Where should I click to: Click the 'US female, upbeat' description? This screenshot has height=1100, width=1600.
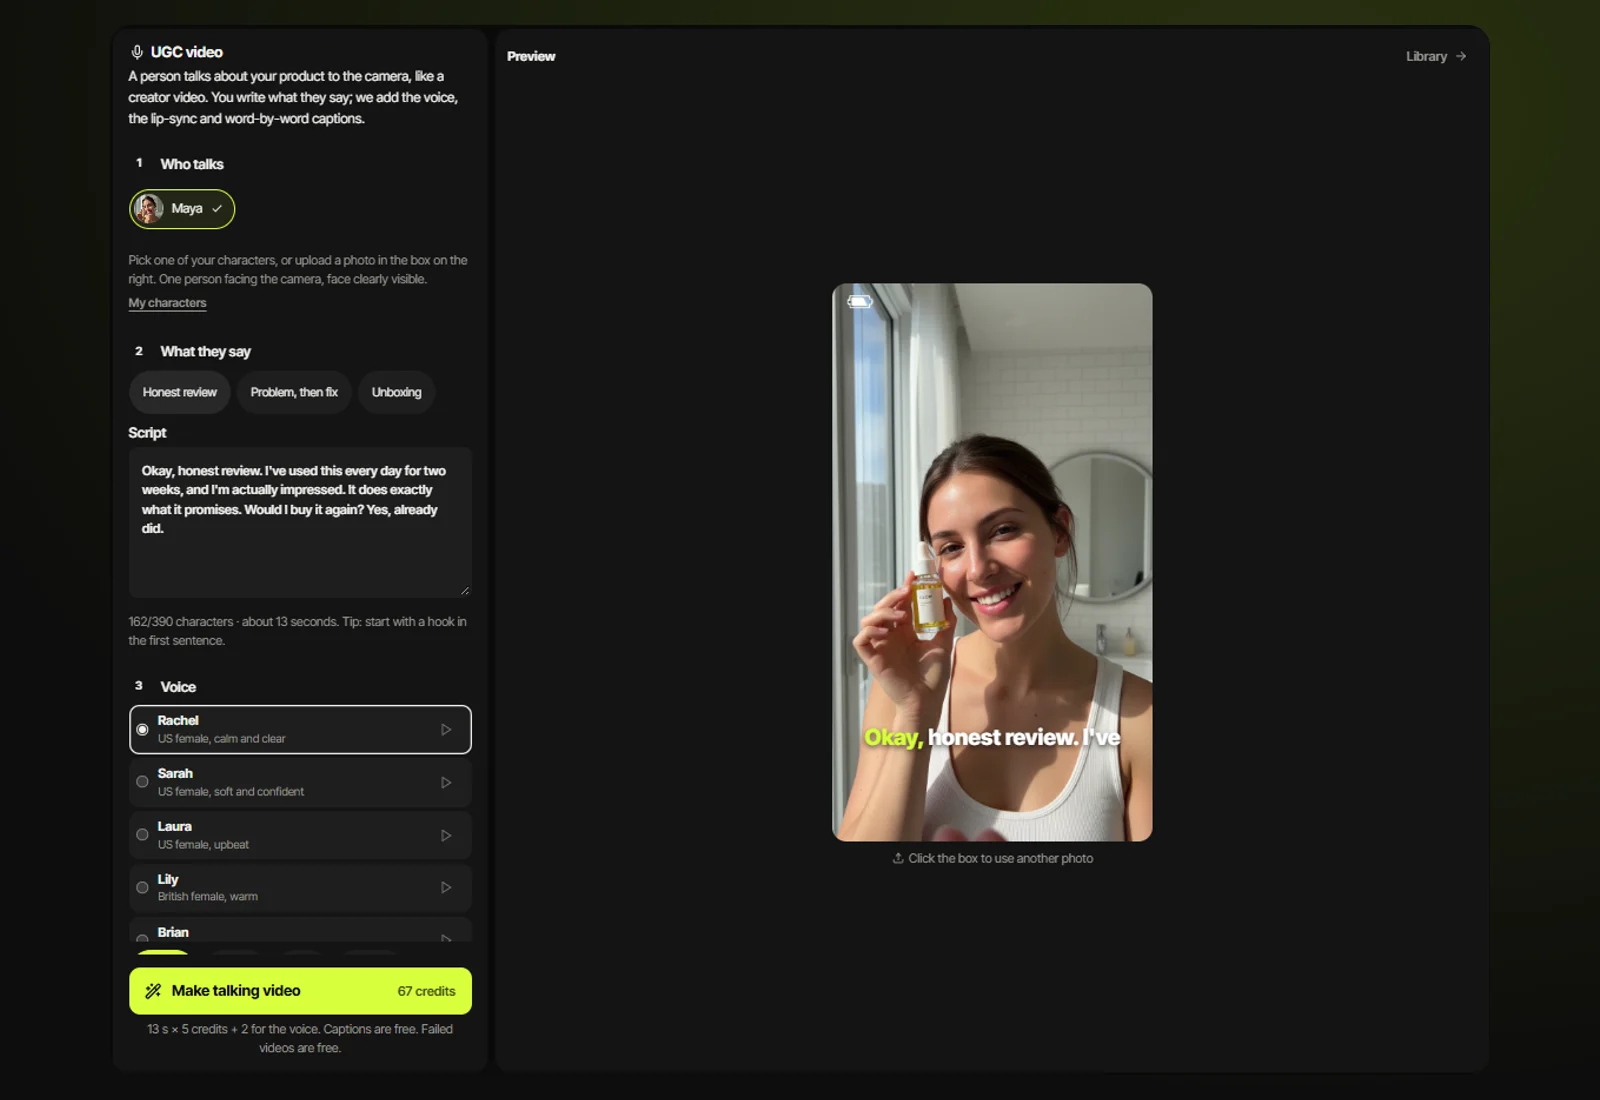tap(203, 845)
